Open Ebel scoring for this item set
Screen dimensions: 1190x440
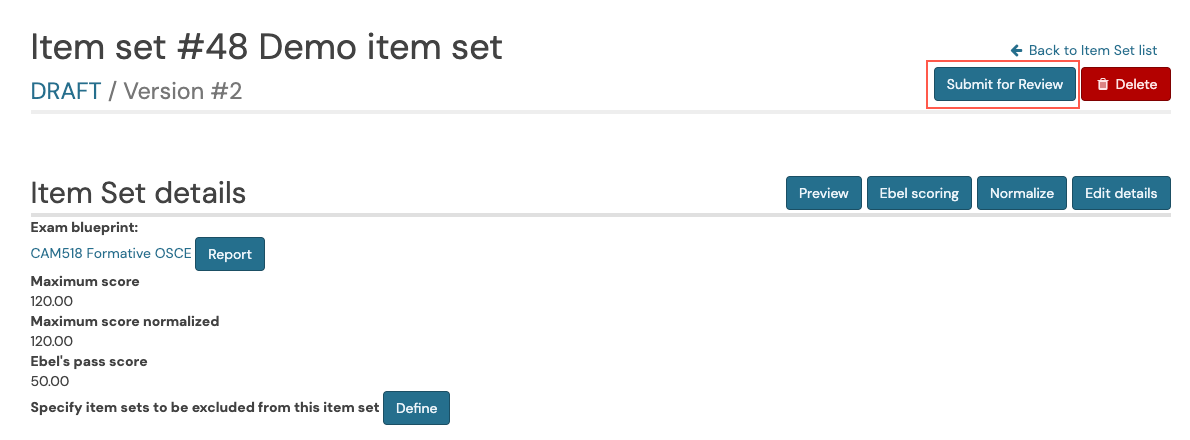pos(919,193)
